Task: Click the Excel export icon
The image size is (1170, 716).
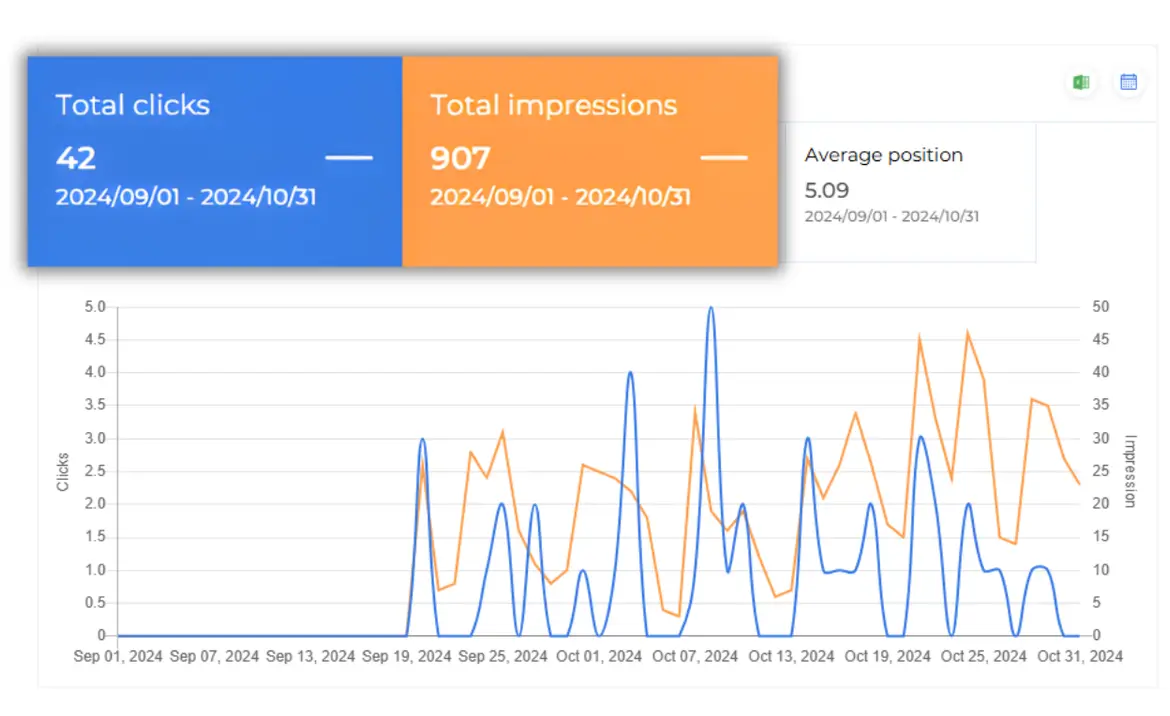Action: pyautogui.click(x=1080, y=82)
